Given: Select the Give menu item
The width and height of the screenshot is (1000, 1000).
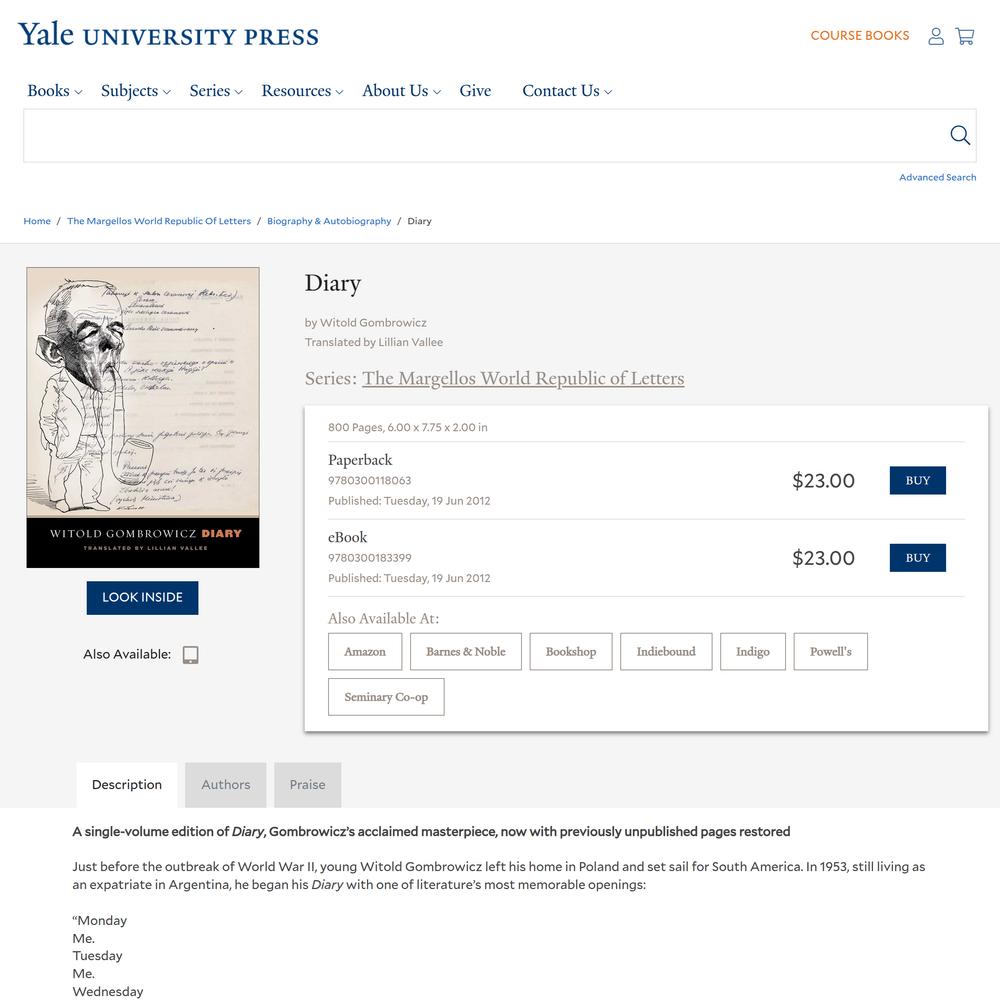Looking at the screenshot, I should [x=475, y=91].
